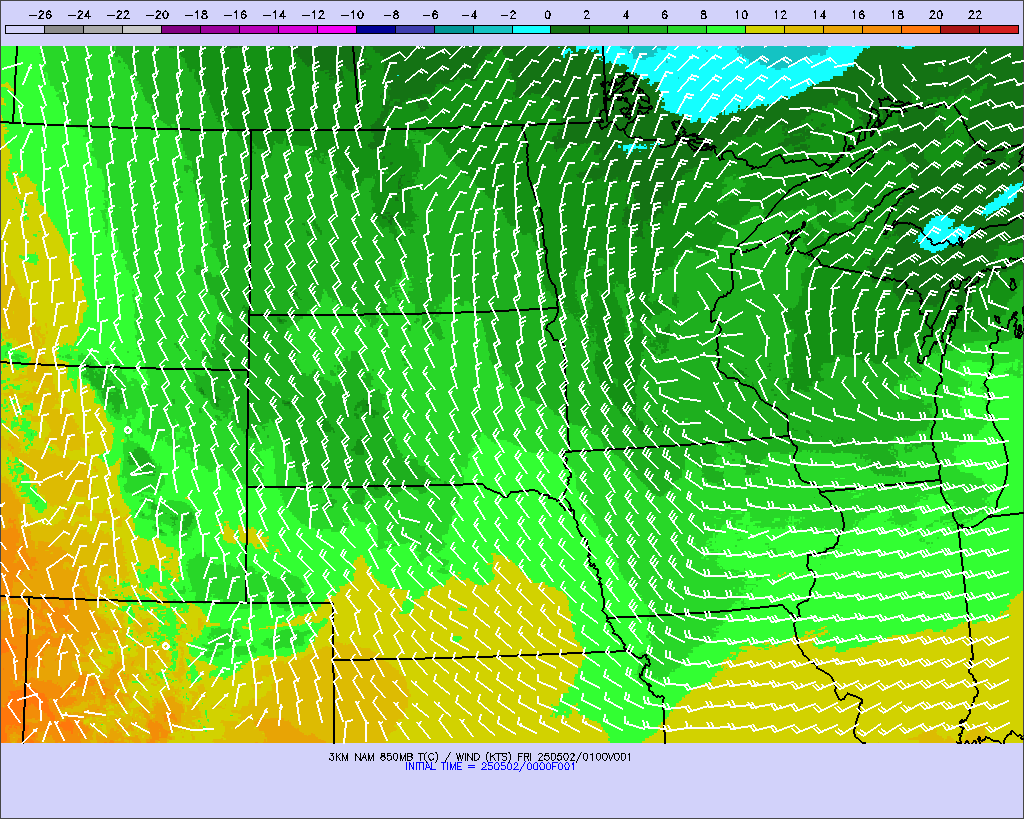The height and width of the screenshot is (819, 1024).
Task: Click the '-12' scale label
Action: click(x=313, y=15)
